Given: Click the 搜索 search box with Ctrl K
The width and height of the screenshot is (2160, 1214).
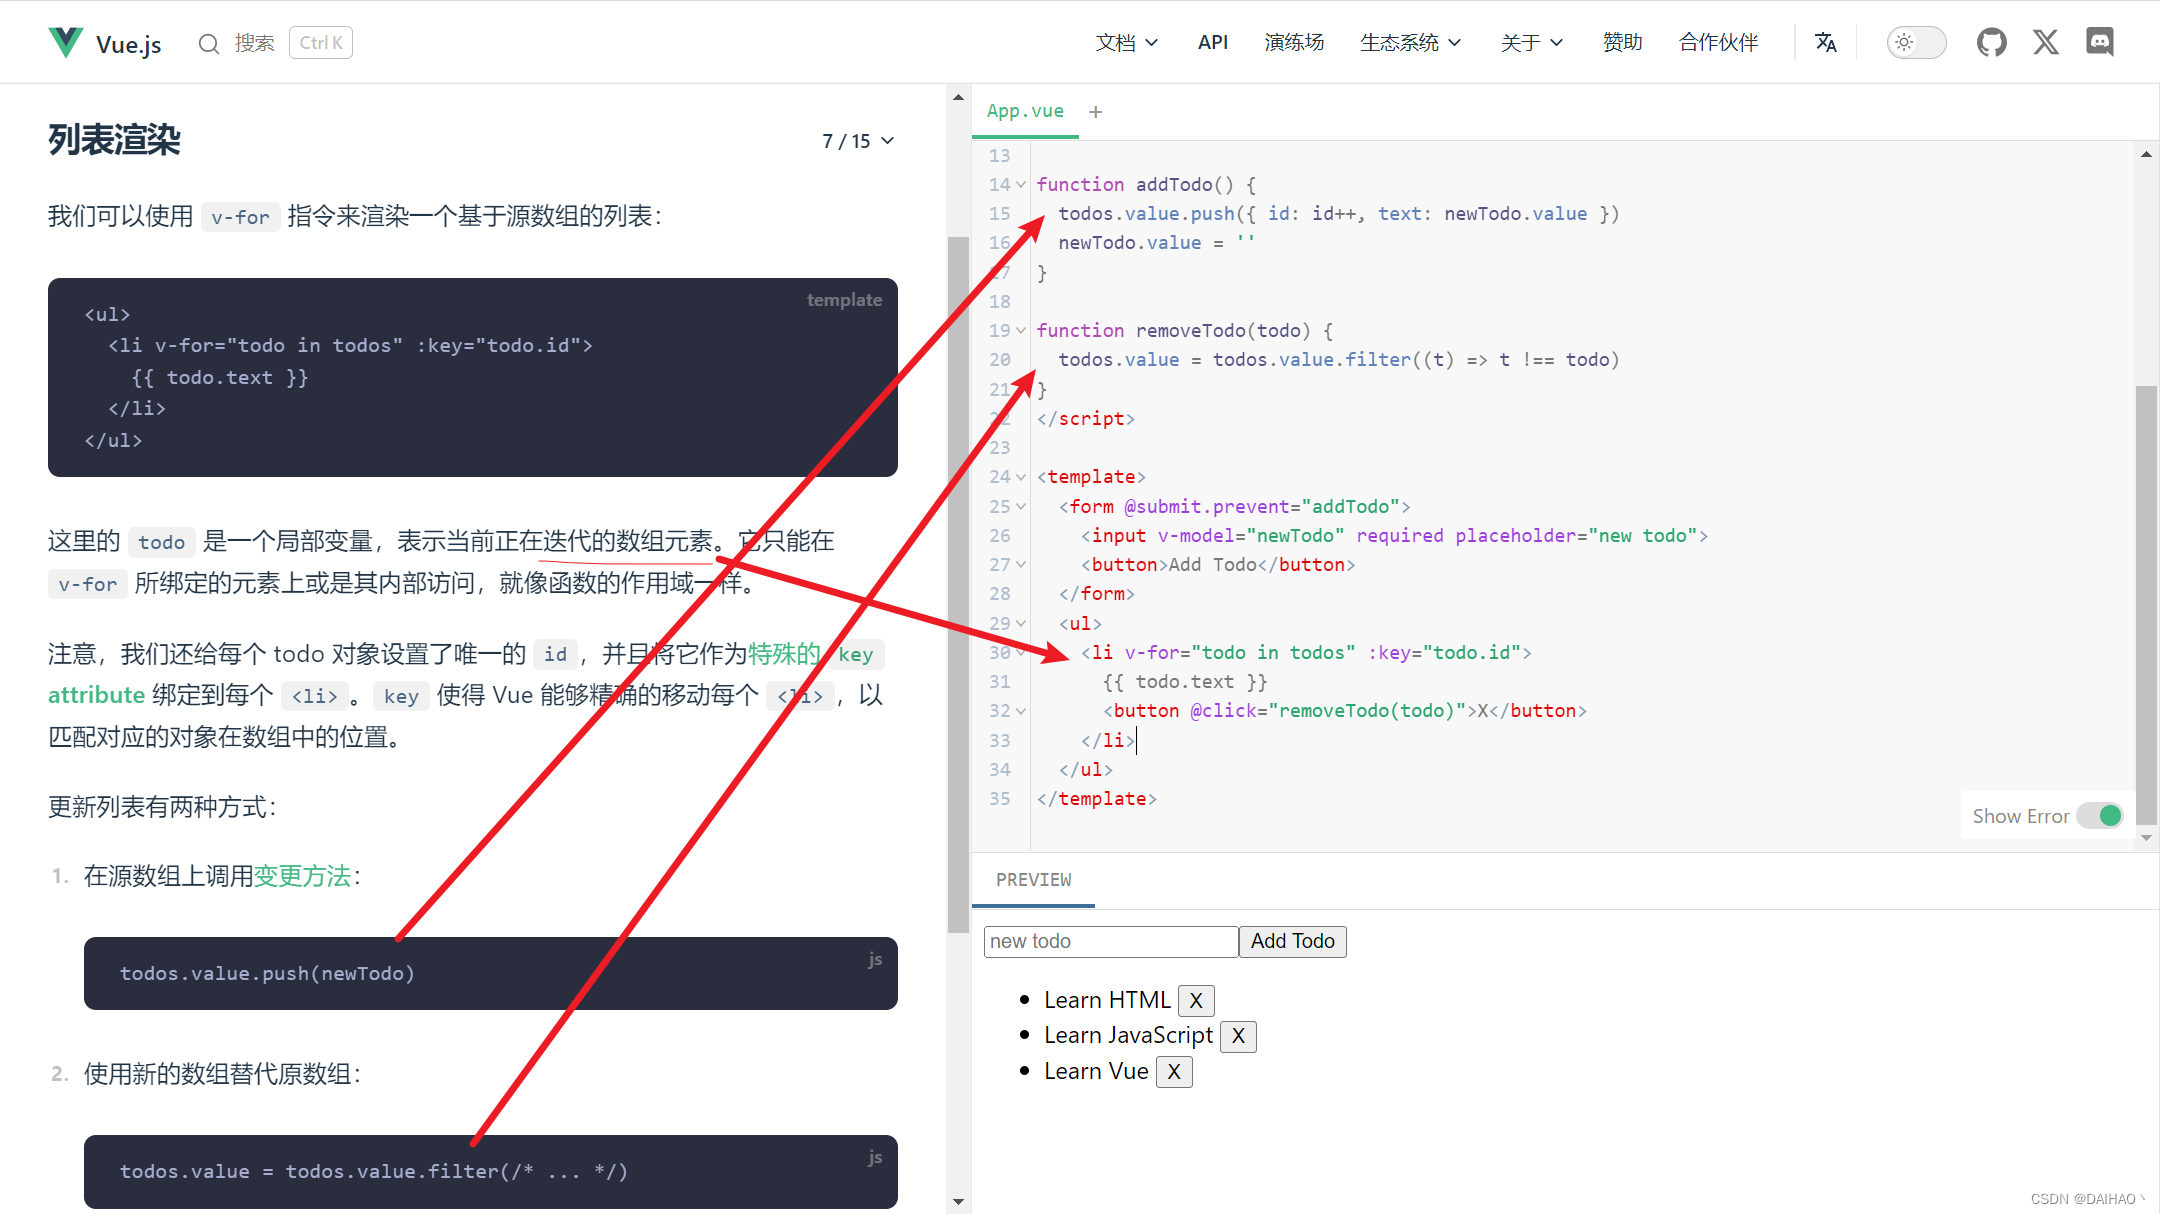Looking at the screenshot, I should (x=275, y=43).
